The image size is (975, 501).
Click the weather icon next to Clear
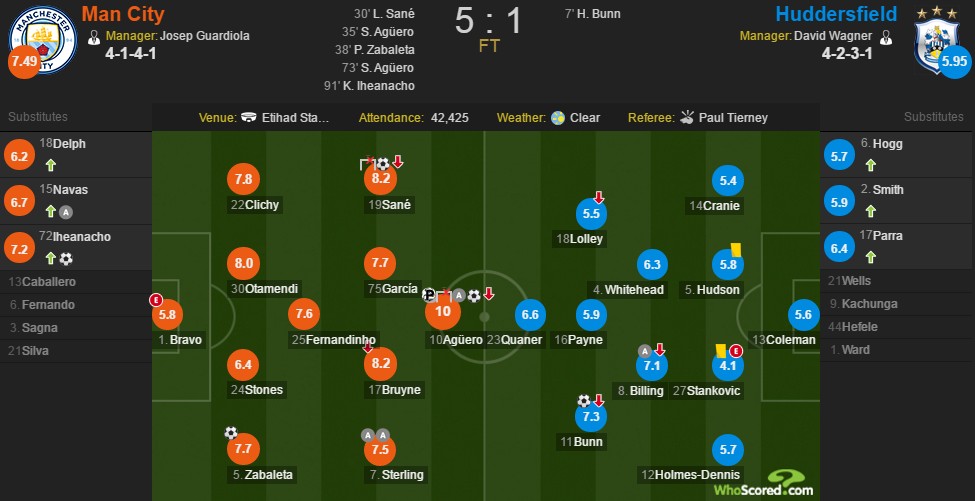(x=558, y=117)
